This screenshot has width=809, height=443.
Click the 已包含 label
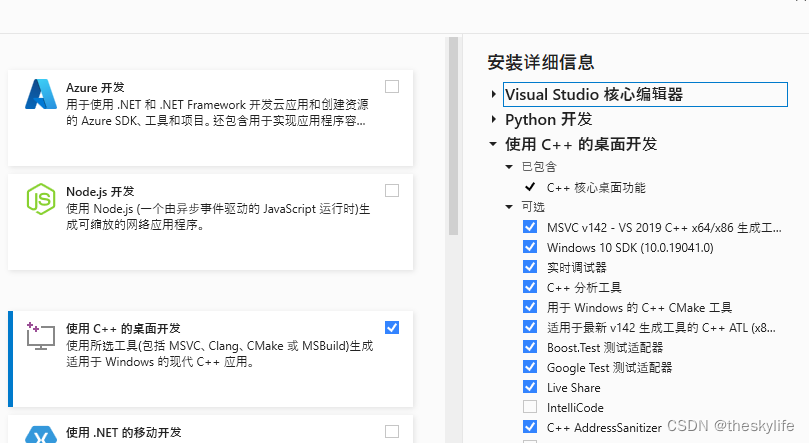coord(539,167)
